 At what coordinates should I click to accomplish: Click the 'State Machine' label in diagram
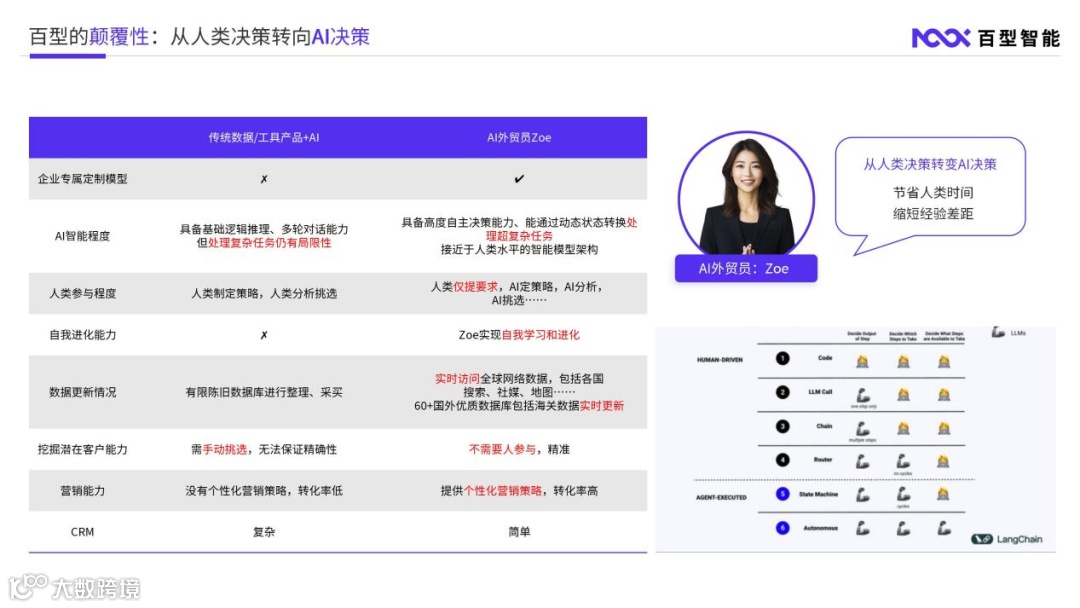(818, 494)
